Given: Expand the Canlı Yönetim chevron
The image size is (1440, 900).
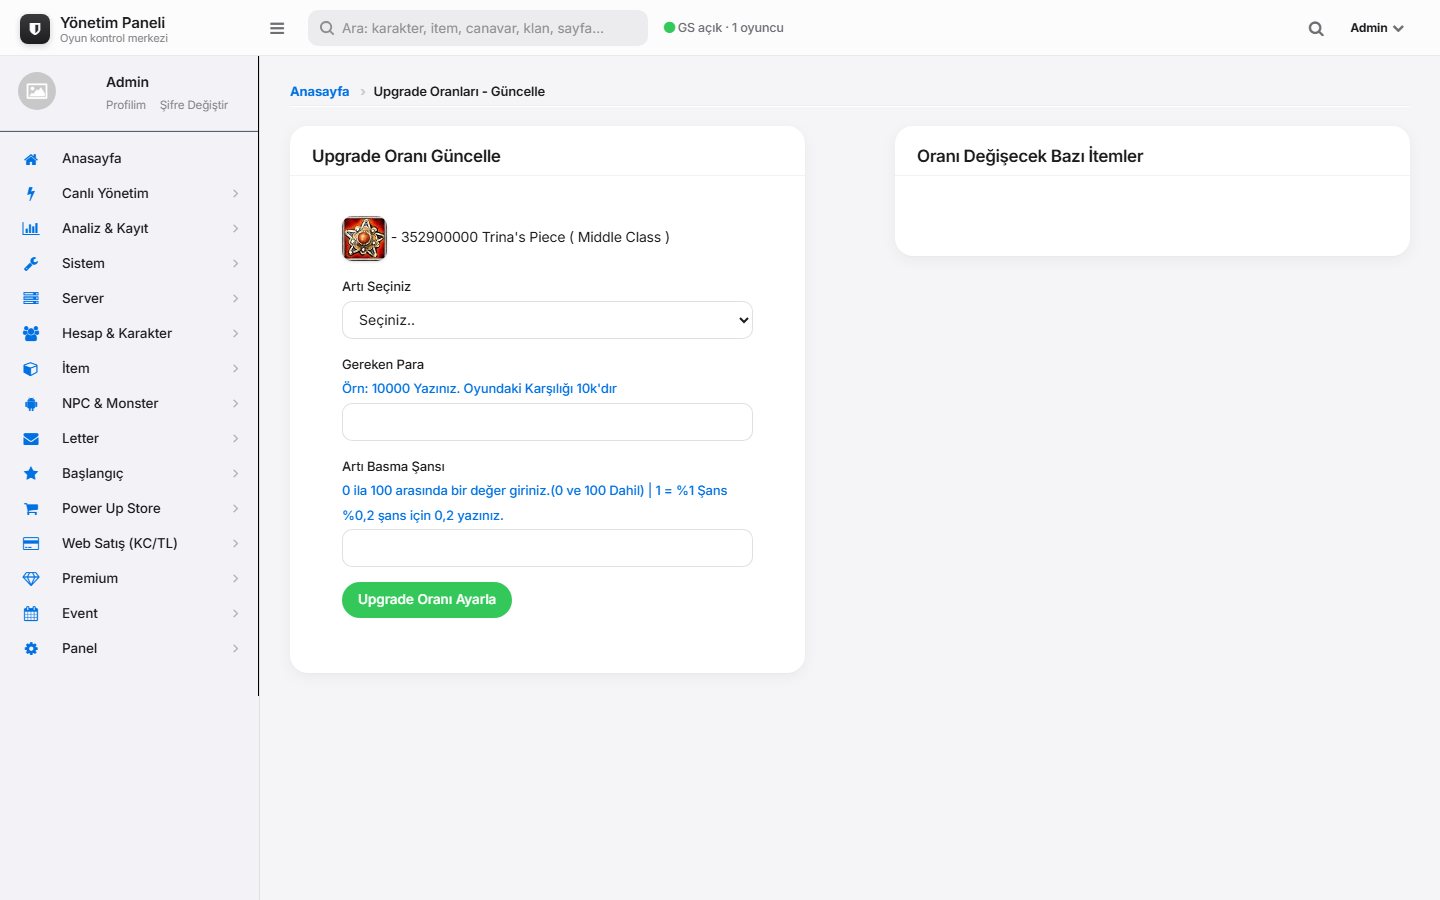Looking at the screenshot, I should coord(236,194).
